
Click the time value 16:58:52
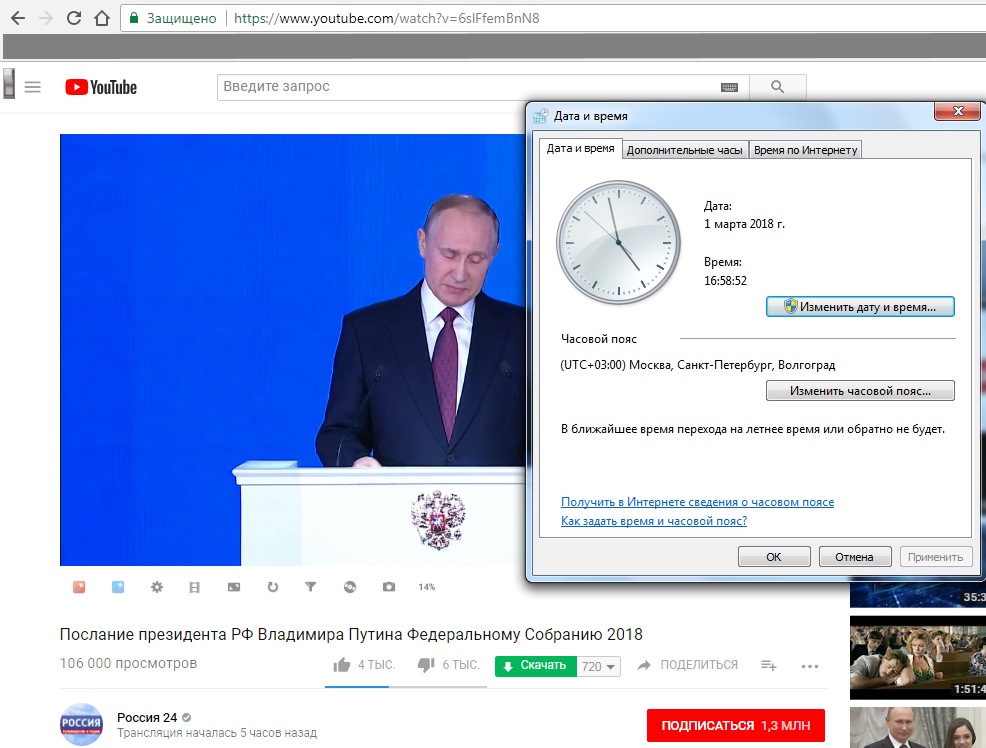point(725,280)
